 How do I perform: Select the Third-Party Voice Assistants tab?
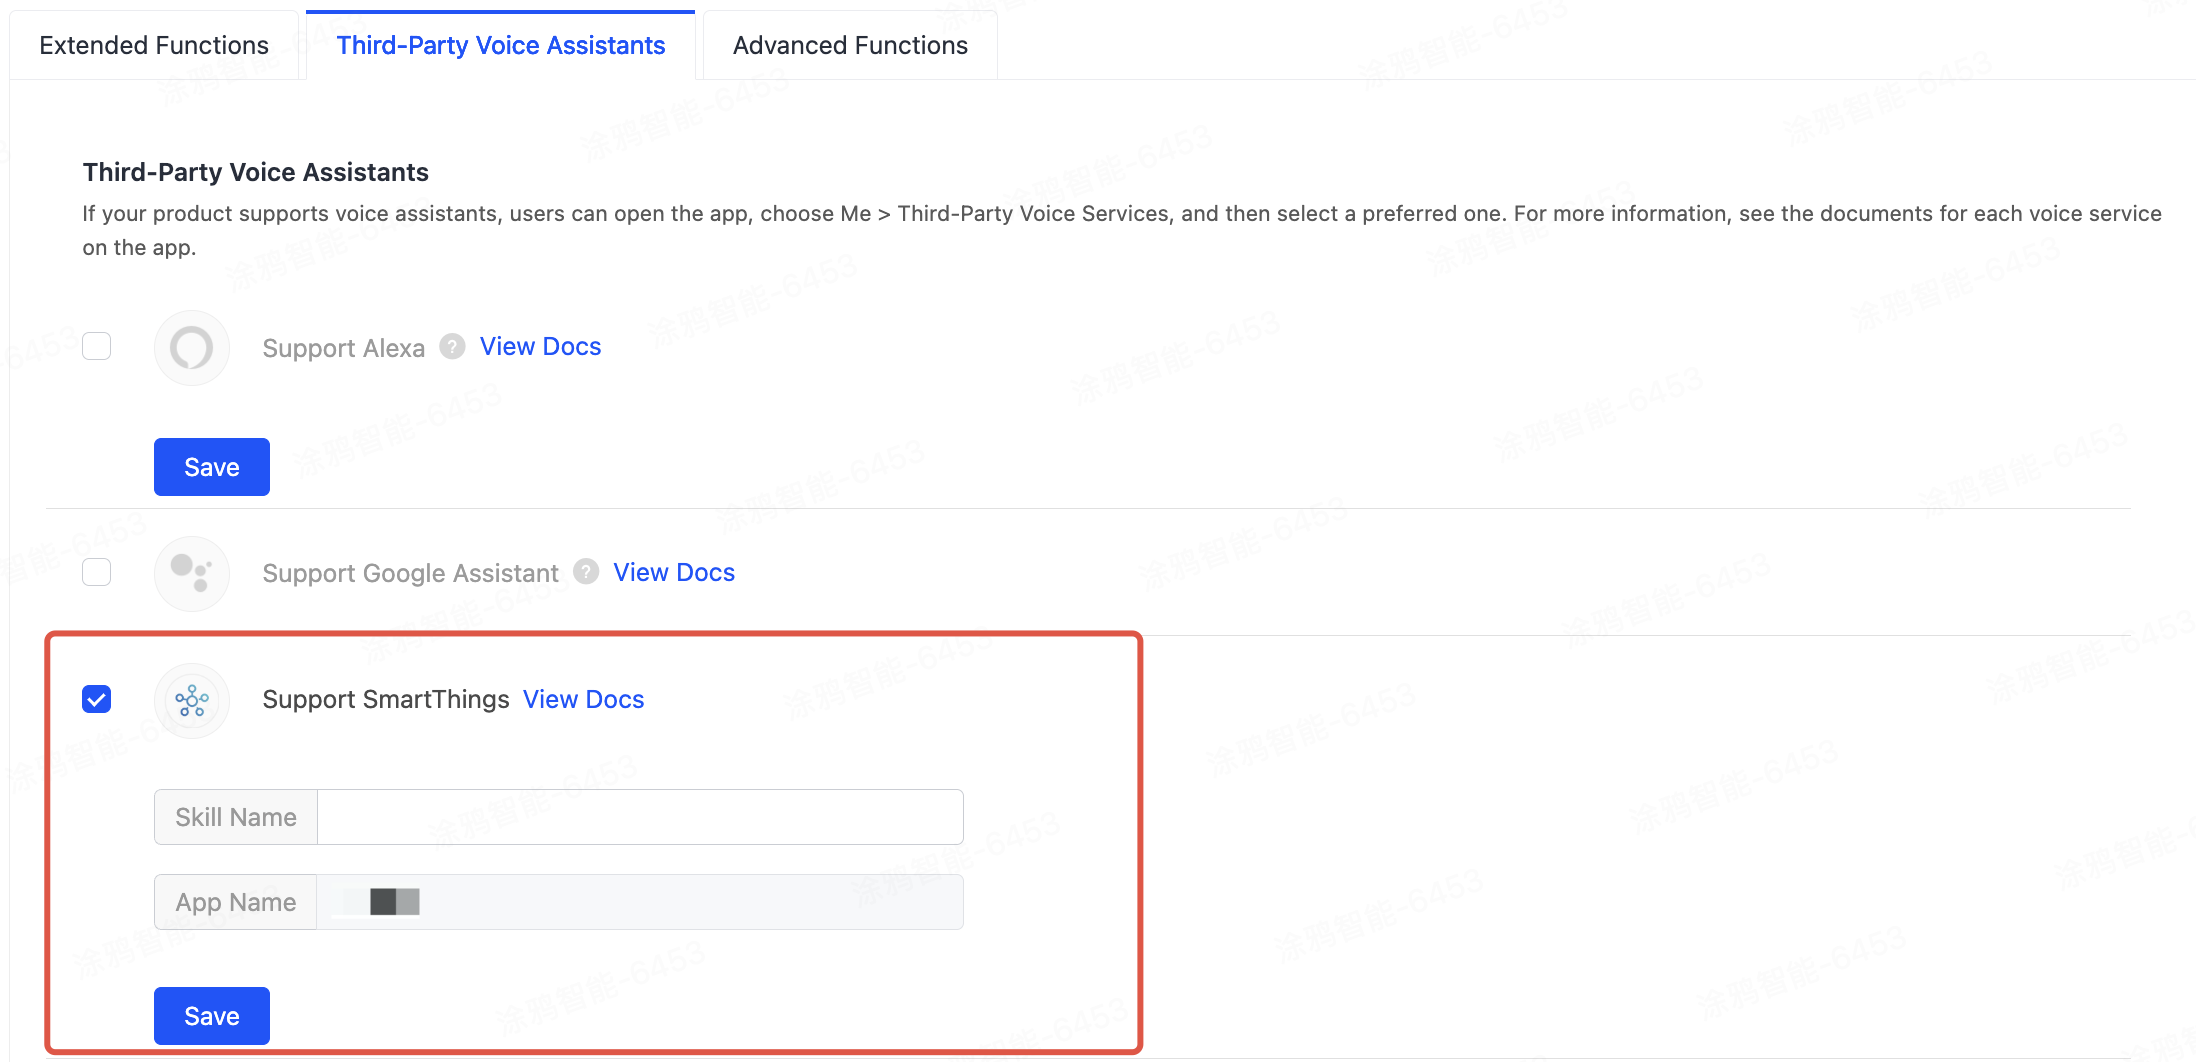click(500, 45)
